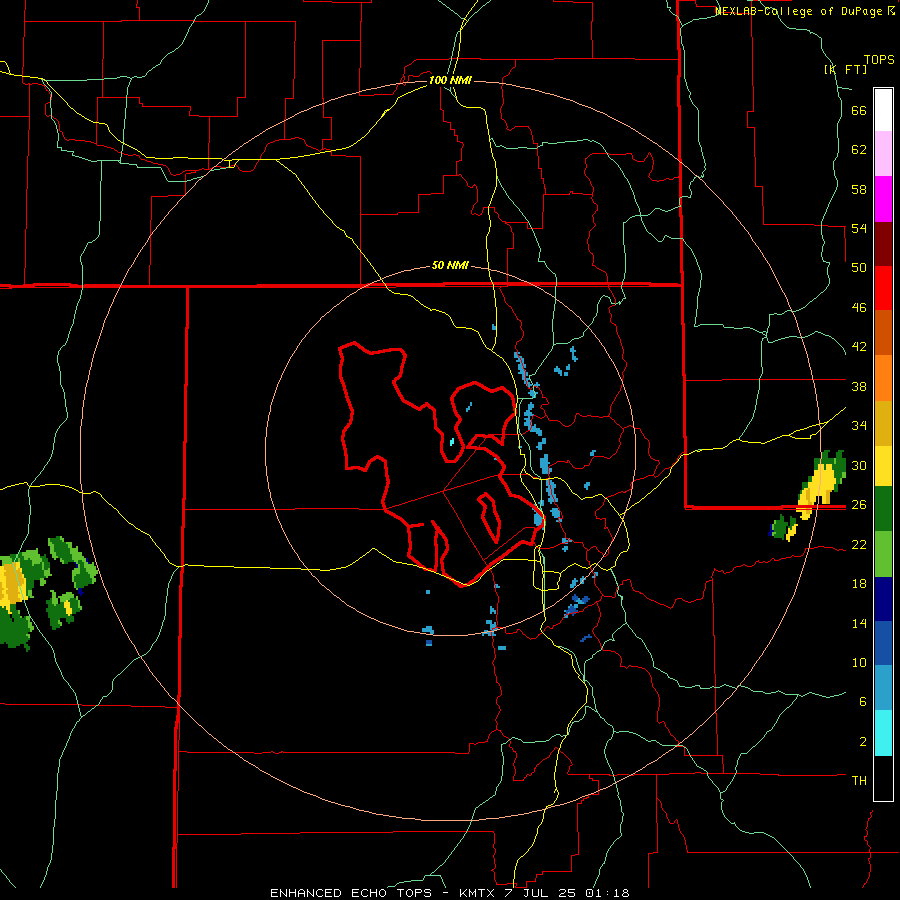
Task: Click the "58" scale value
Action: [x=859, y=189]
